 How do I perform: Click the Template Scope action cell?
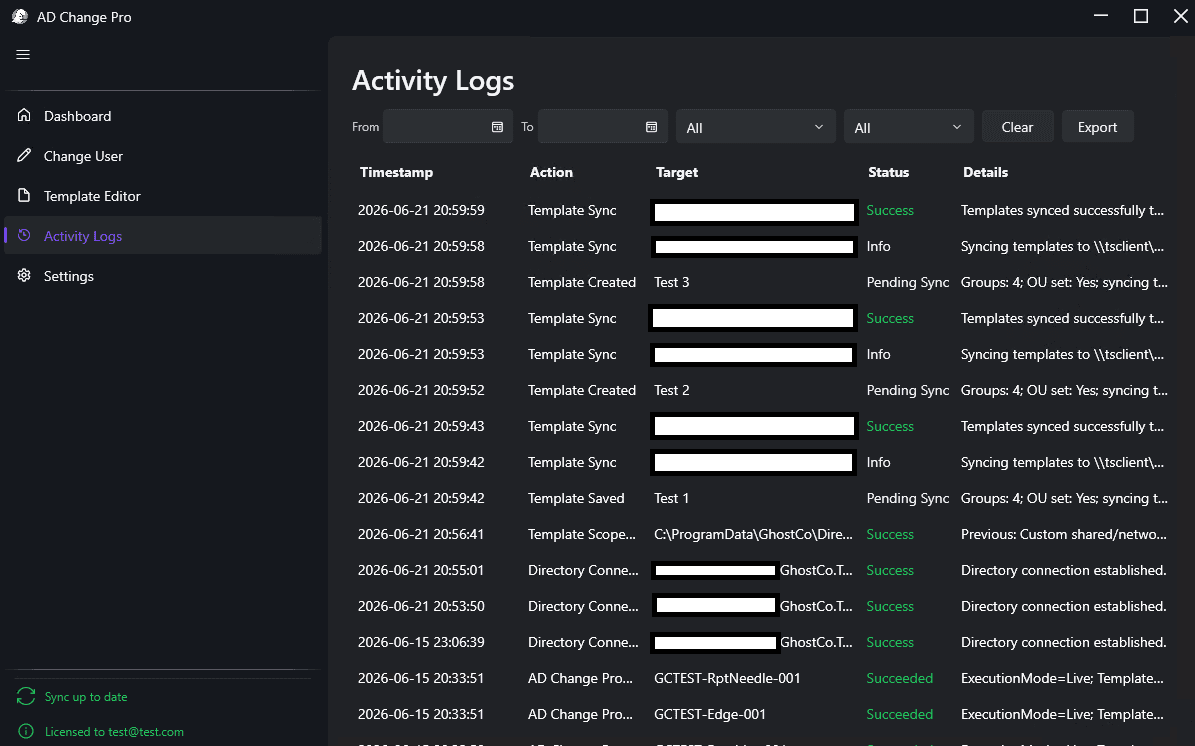[581, 534]
